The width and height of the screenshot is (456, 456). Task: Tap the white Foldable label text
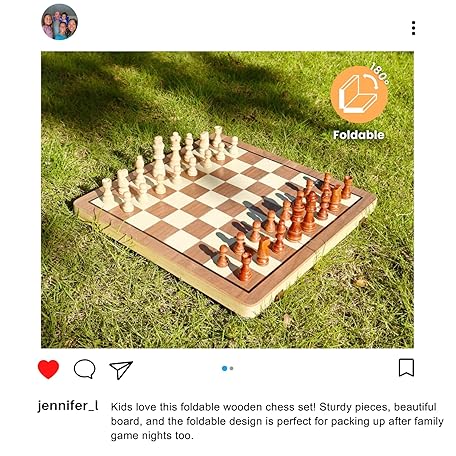(x=359, y=135)
